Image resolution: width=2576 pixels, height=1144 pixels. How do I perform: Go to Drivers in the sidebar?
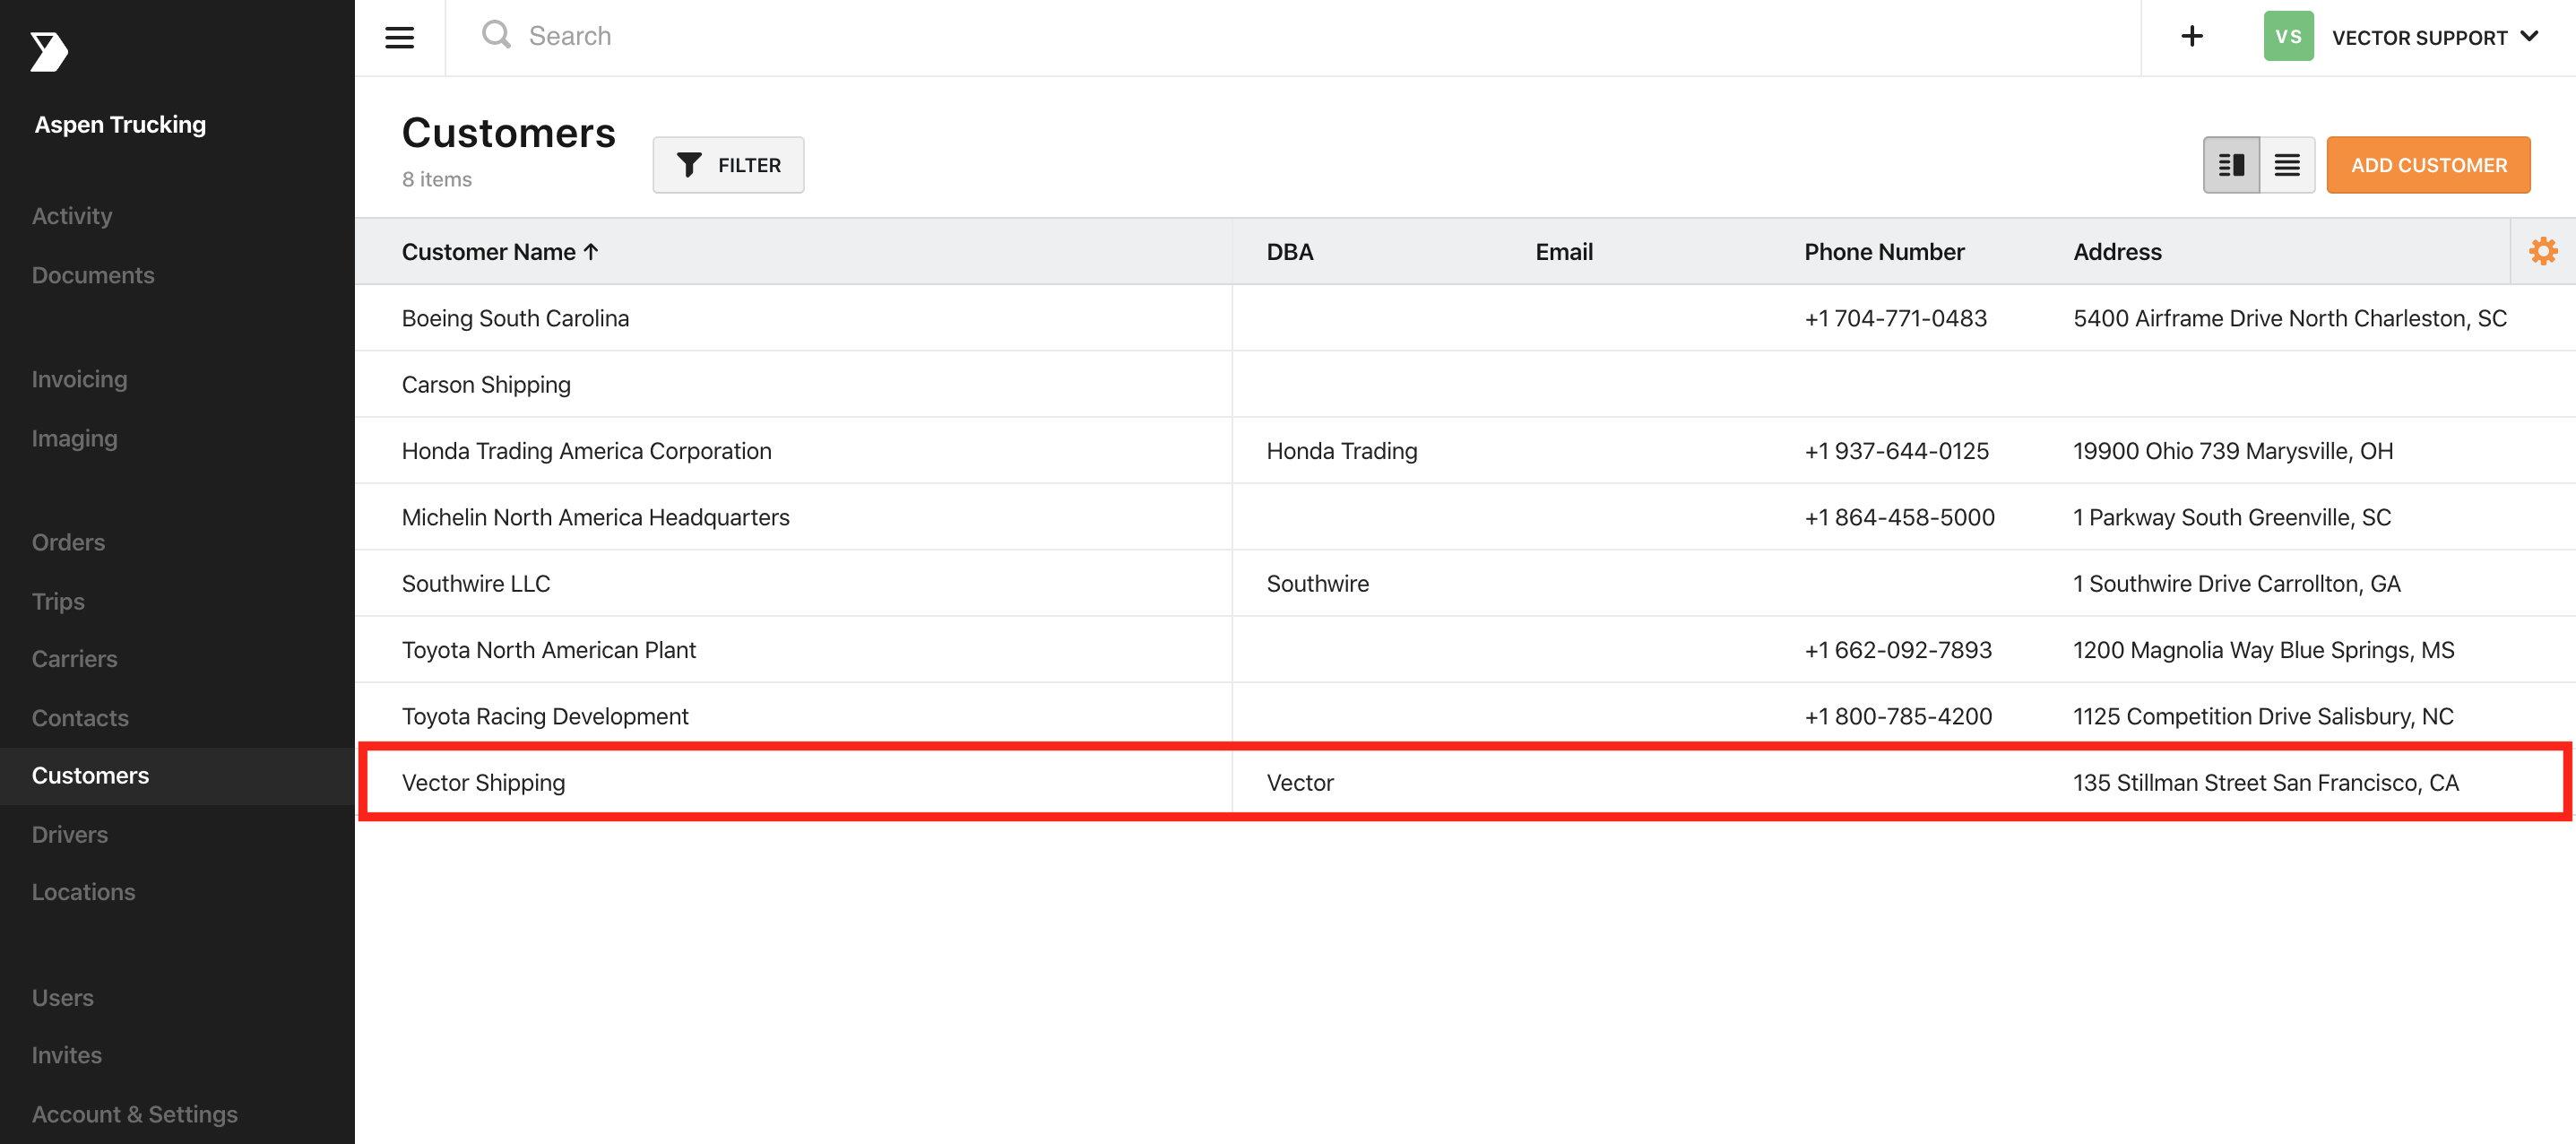[x=70, y=834]
